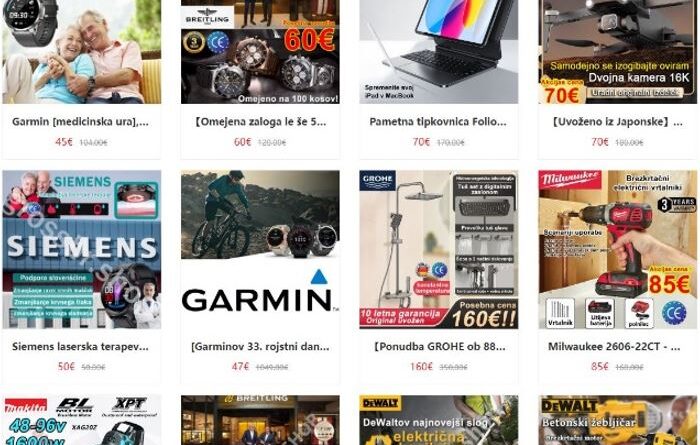
Task: Select the Milwaukee drill 85€ product image
Action: click(617, 250)
